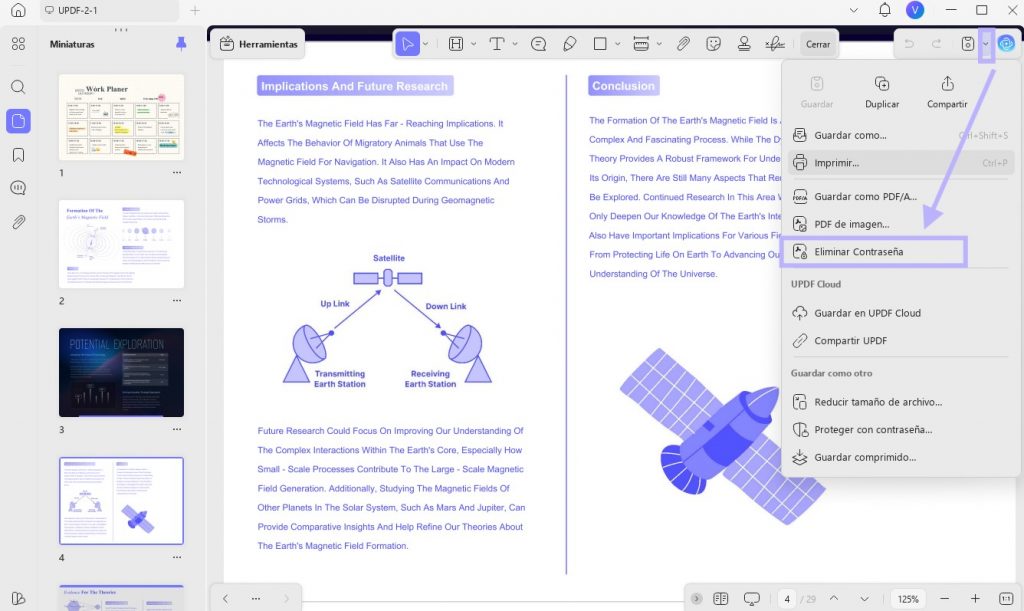Screen dimensions: 1024x611
Task: Select the pencil drawing tool
Action: 569,44
